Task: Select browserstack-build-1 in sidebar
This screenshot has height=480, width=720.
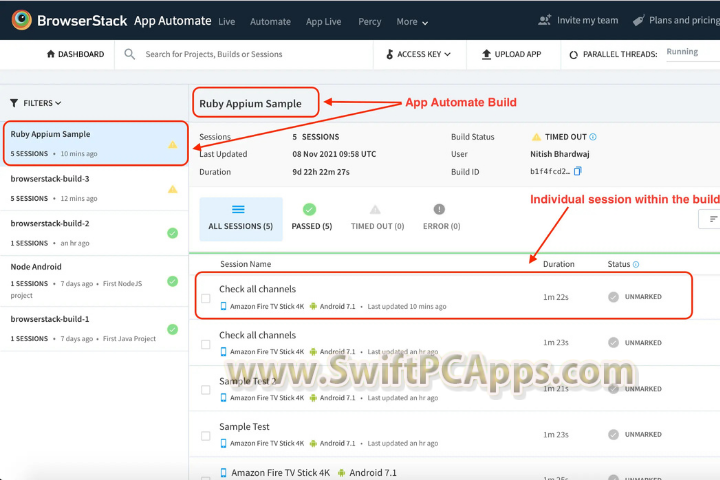Action: (x=94, y=328)
